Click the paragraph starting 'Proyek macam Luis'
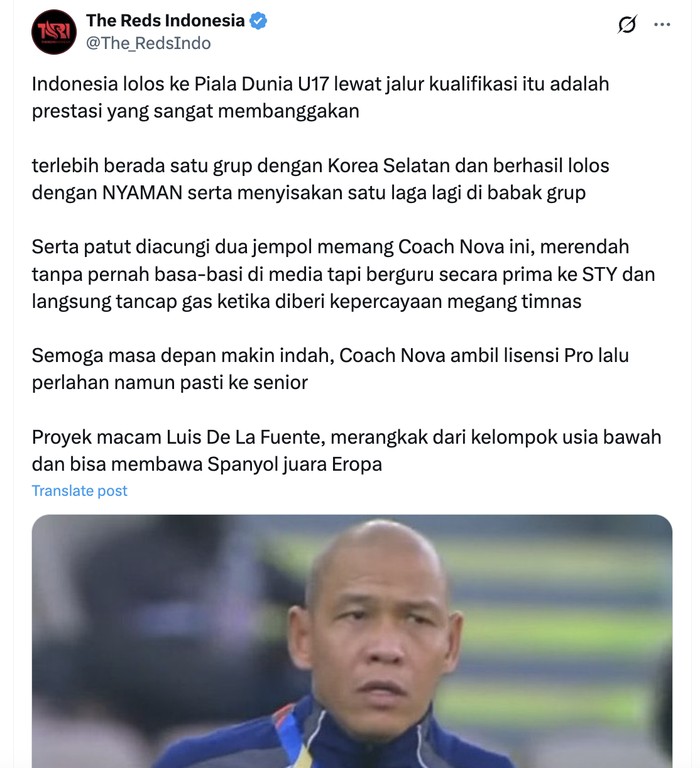Viewport: 700px width, 768px height. click(346, 450)
